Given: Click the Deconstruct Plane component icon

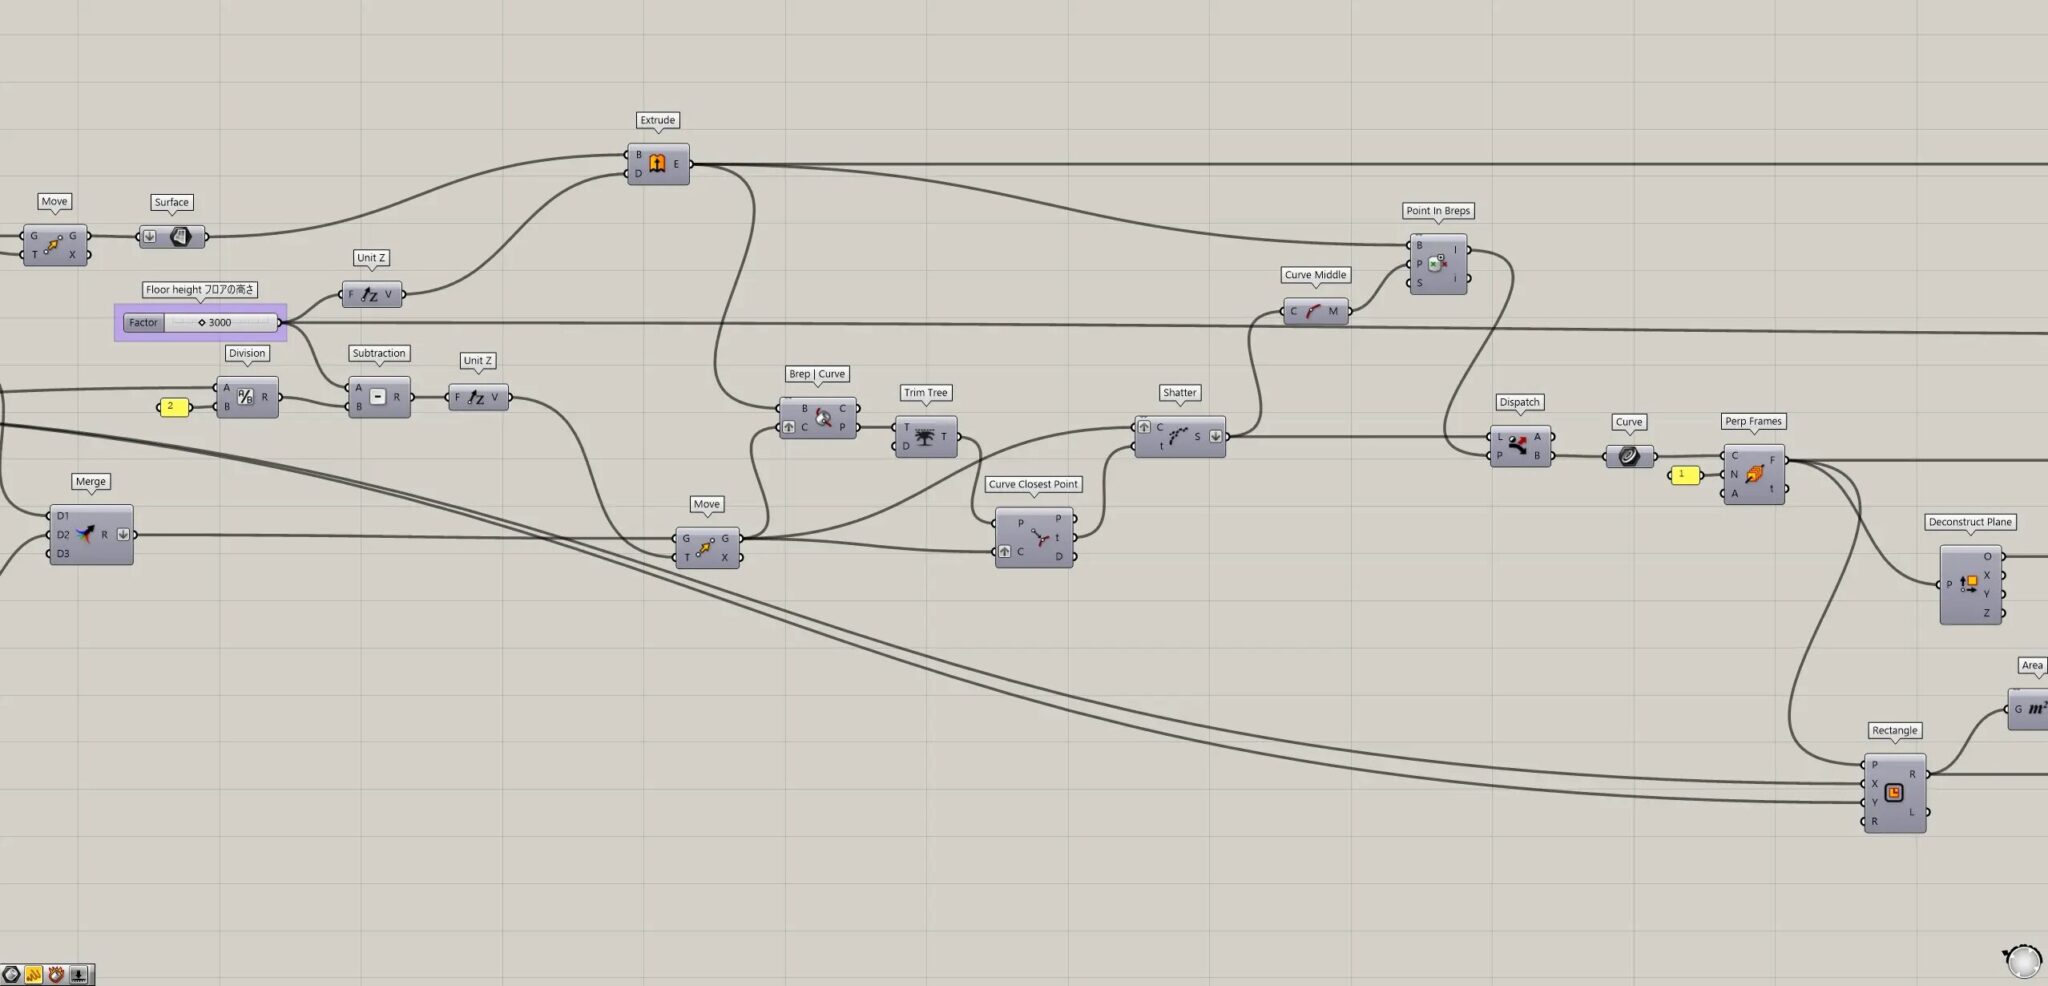Looking at the screenshot, I should pyautogui.click(x=1969, y=584).
